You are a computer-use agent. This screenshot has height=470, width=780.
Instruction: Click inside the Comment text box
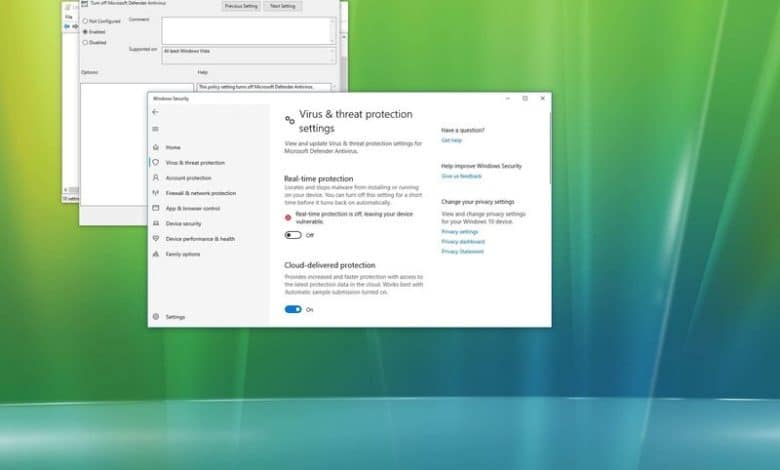point(245,31)
